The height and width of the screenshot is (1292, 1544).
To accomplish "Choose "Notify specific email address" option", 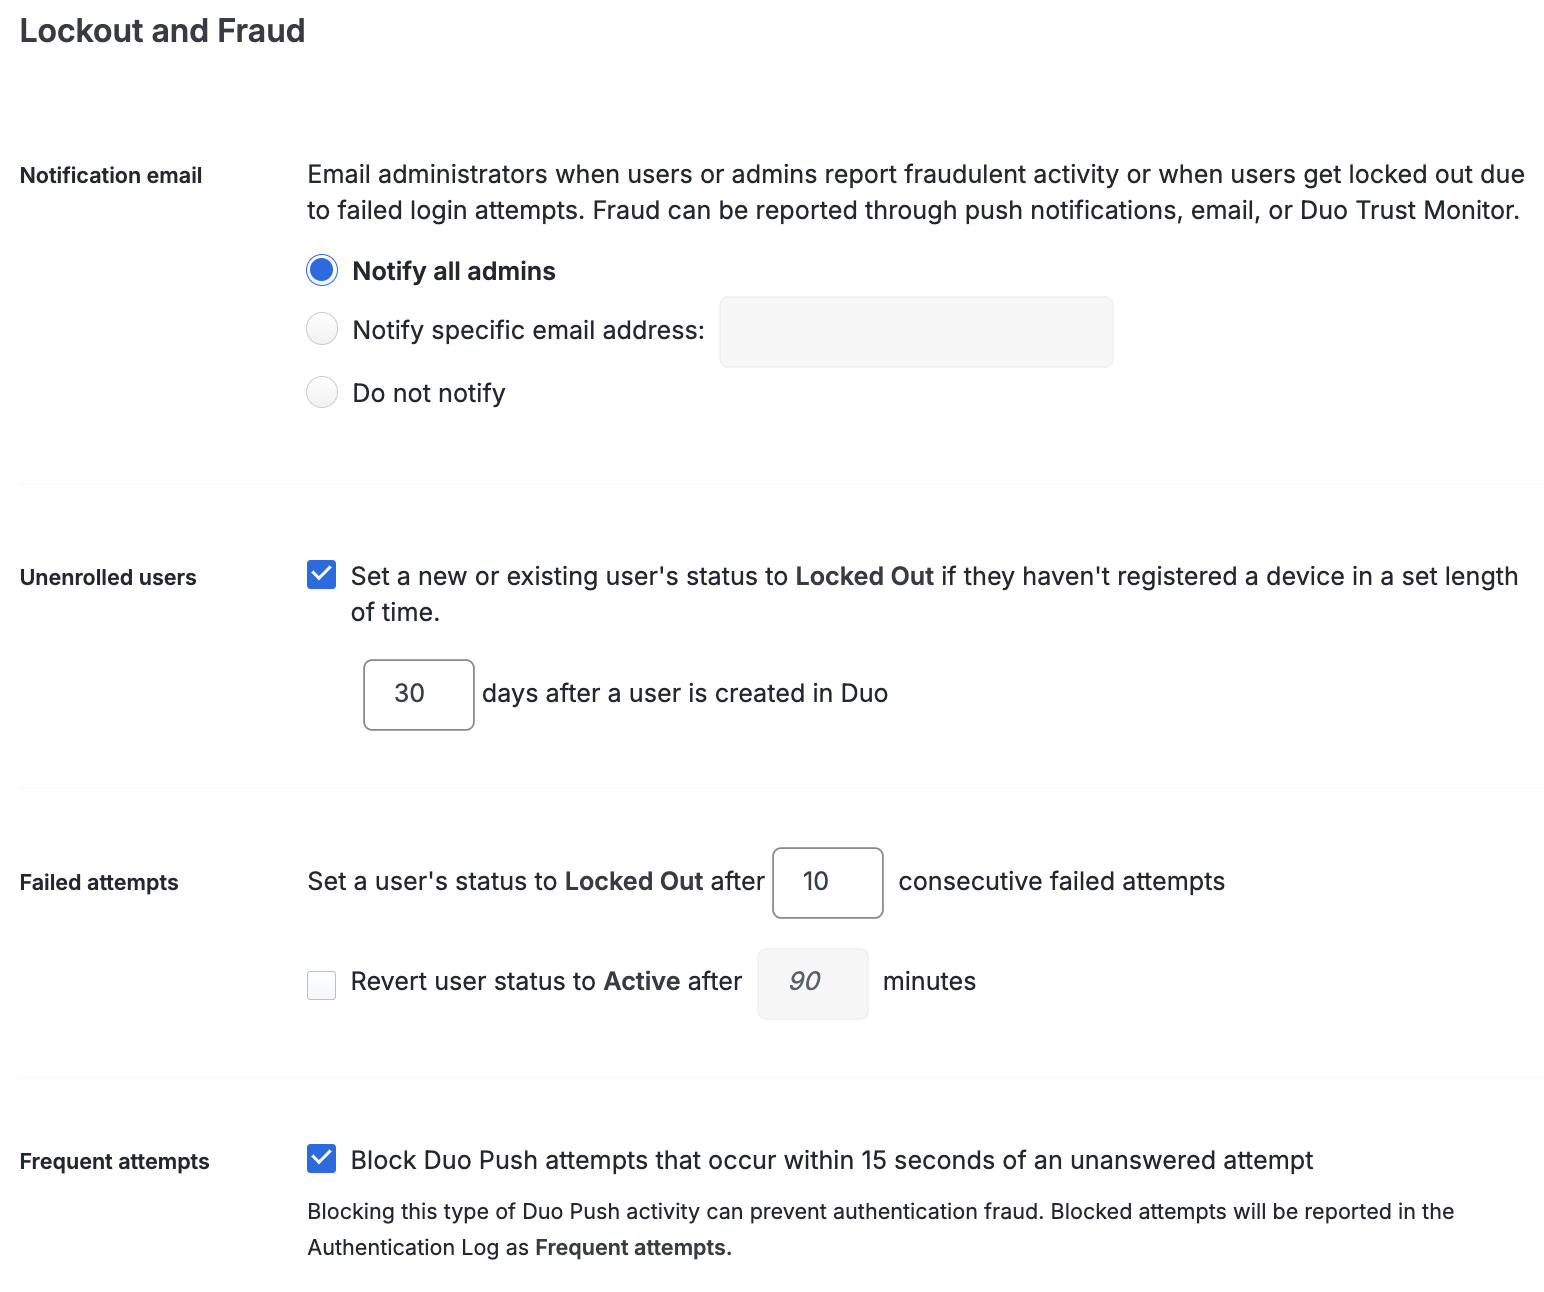I will 321,329.
